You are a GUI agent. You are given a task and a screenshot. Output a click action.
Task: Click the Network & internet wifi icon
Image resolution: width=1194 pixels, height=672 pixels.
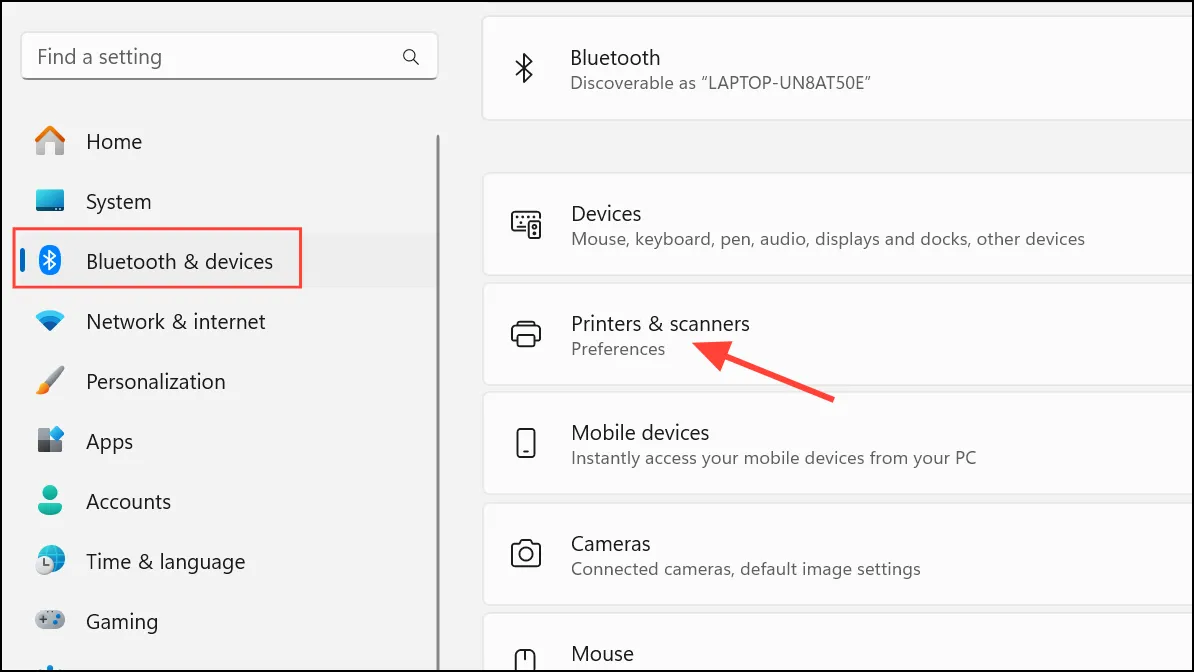pyautogui.click(x=50, y=321)
